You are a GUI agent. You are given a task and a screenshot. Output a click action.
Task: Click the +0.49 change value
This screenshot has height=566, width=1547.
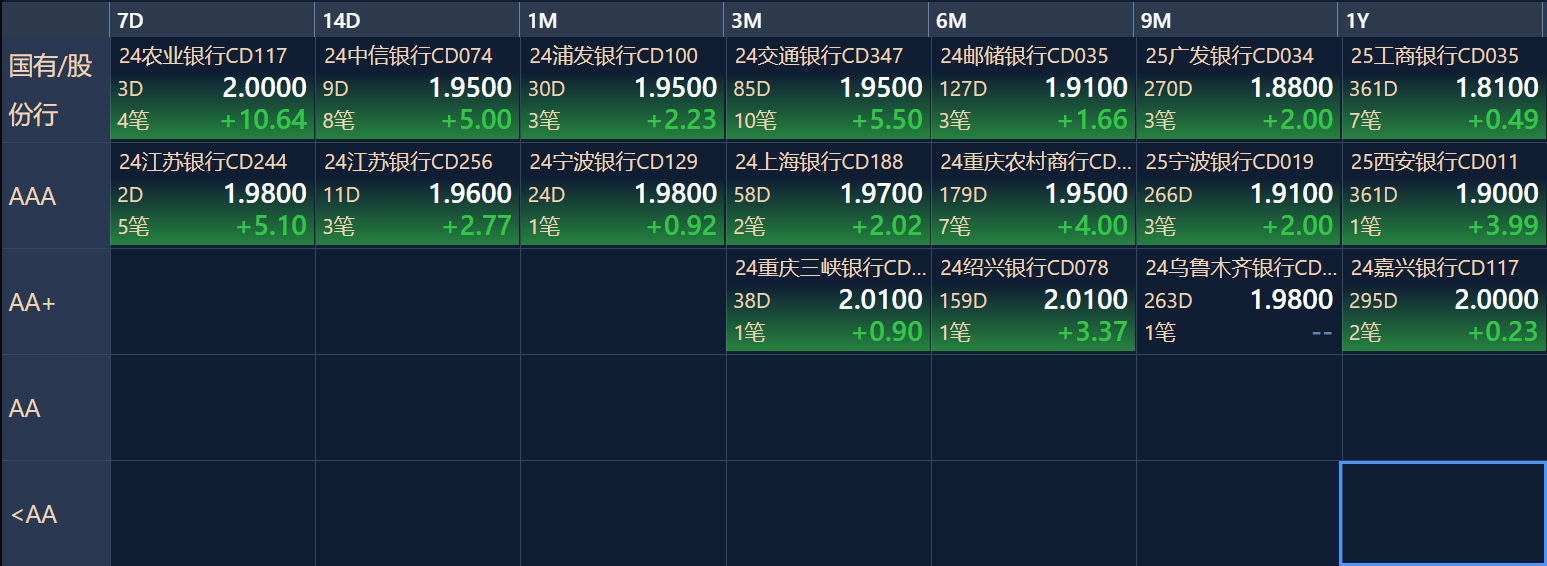pos(1503,120)
